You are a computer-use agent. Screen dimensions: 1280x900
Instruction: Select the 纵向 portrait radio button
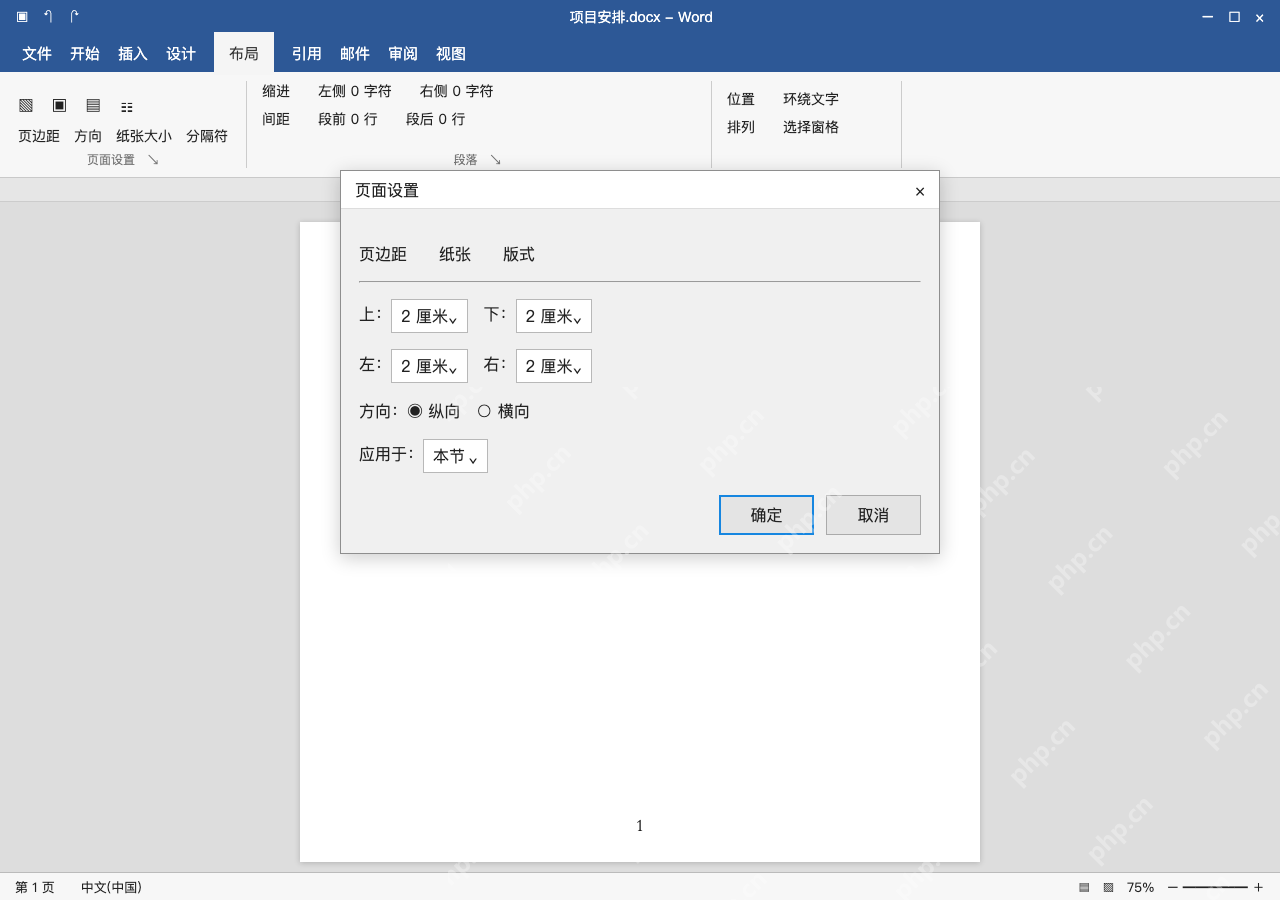[415, 411]
